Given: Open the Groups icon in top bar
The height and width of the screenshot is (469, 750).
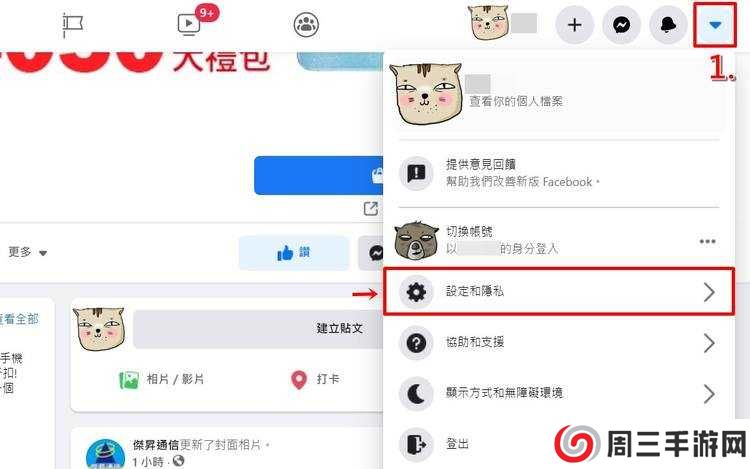Looking at the screenshot, I should [x=306, y=25].
